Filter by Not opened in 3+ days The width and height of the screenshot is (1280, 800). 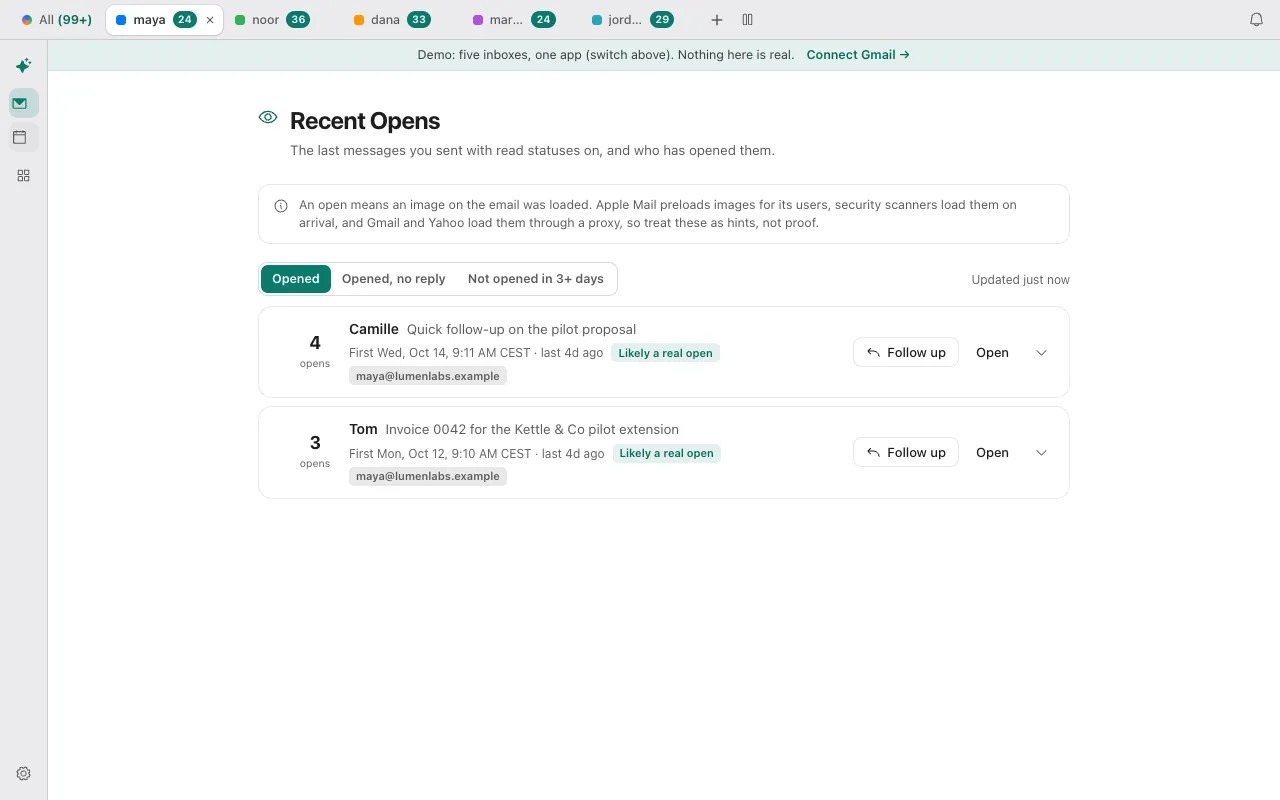(536, 279)
